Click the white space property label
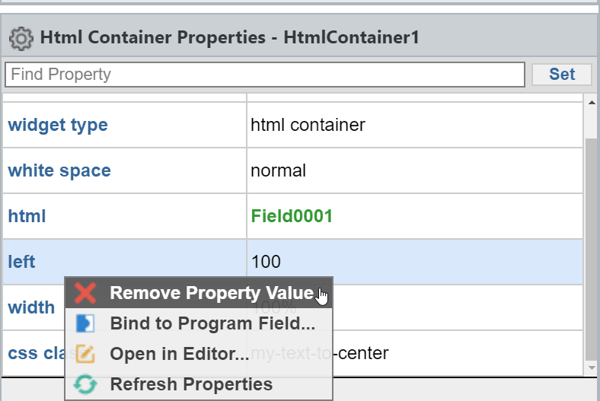600x401 pixels. click(59, 171)
